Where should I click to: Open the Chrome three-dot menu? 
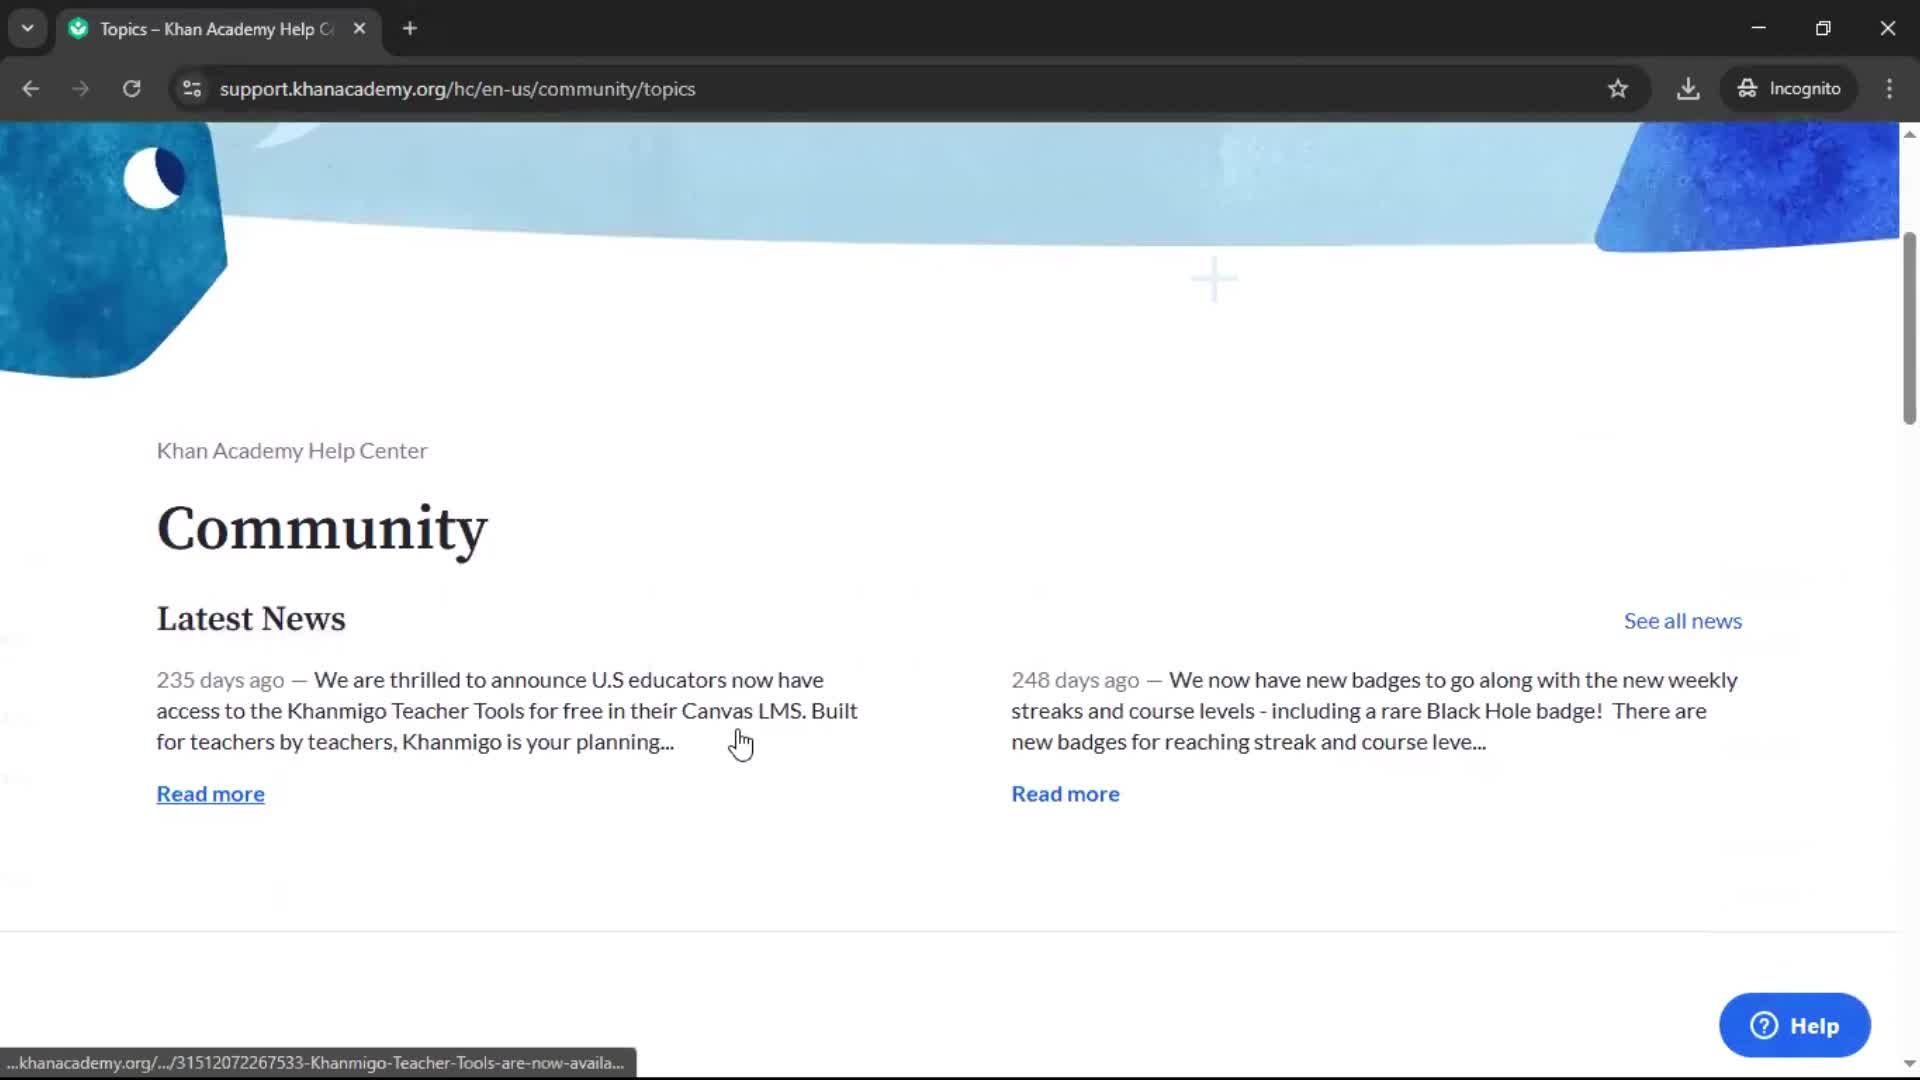1889,89
